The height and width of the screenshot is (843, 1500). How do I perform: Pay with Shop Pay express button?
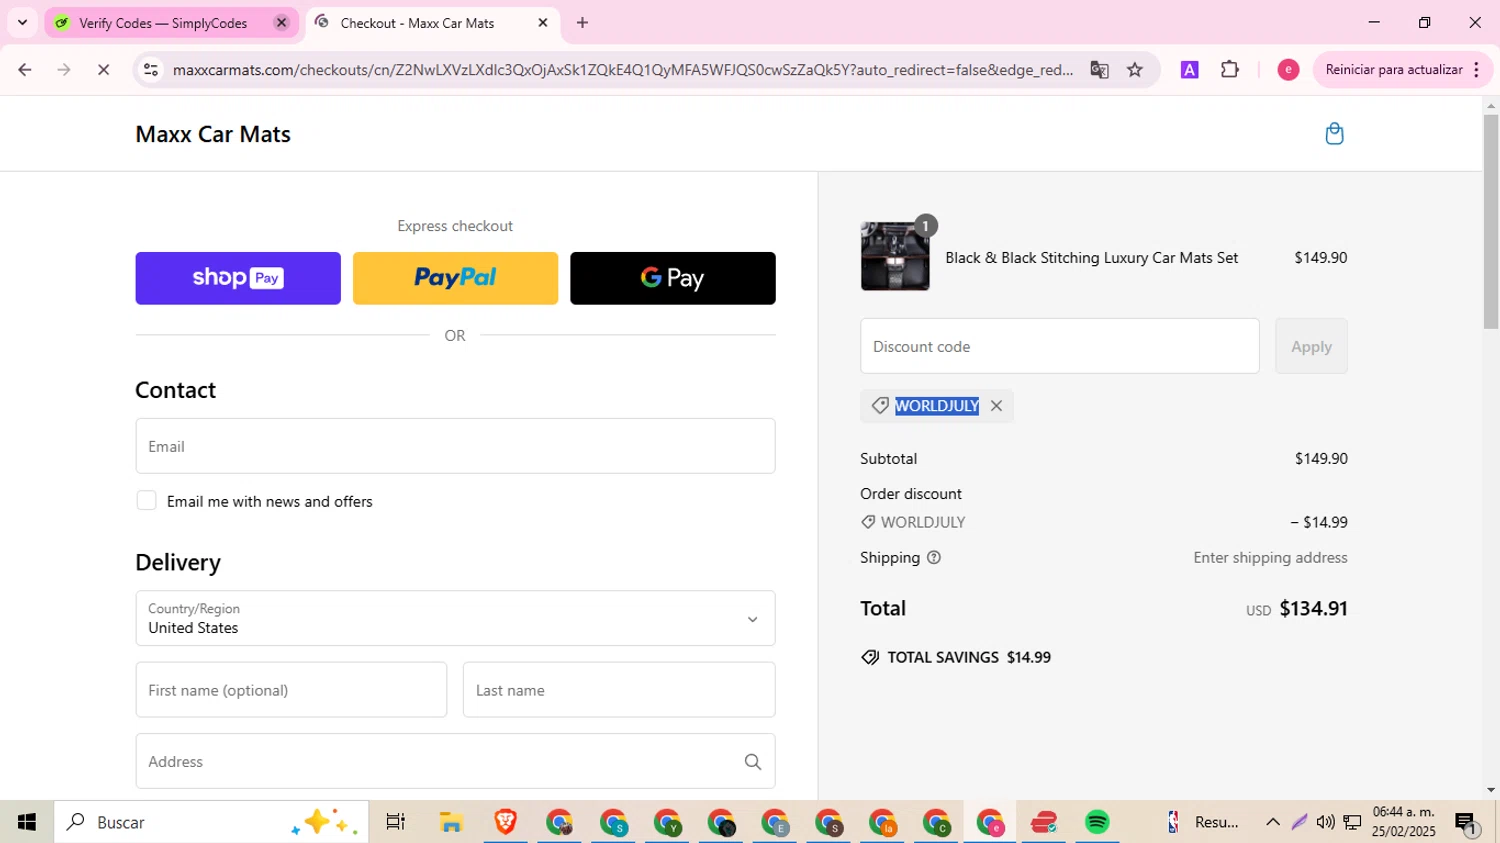[238, 278]
